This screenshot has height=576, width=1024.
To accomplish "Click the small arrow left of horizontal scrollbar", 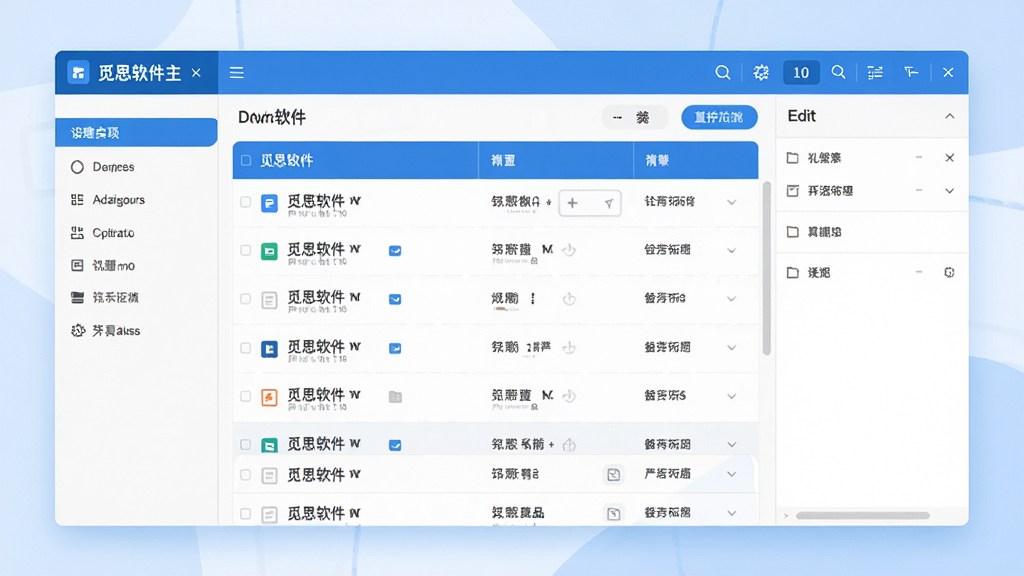I will (x=786, y=515).
